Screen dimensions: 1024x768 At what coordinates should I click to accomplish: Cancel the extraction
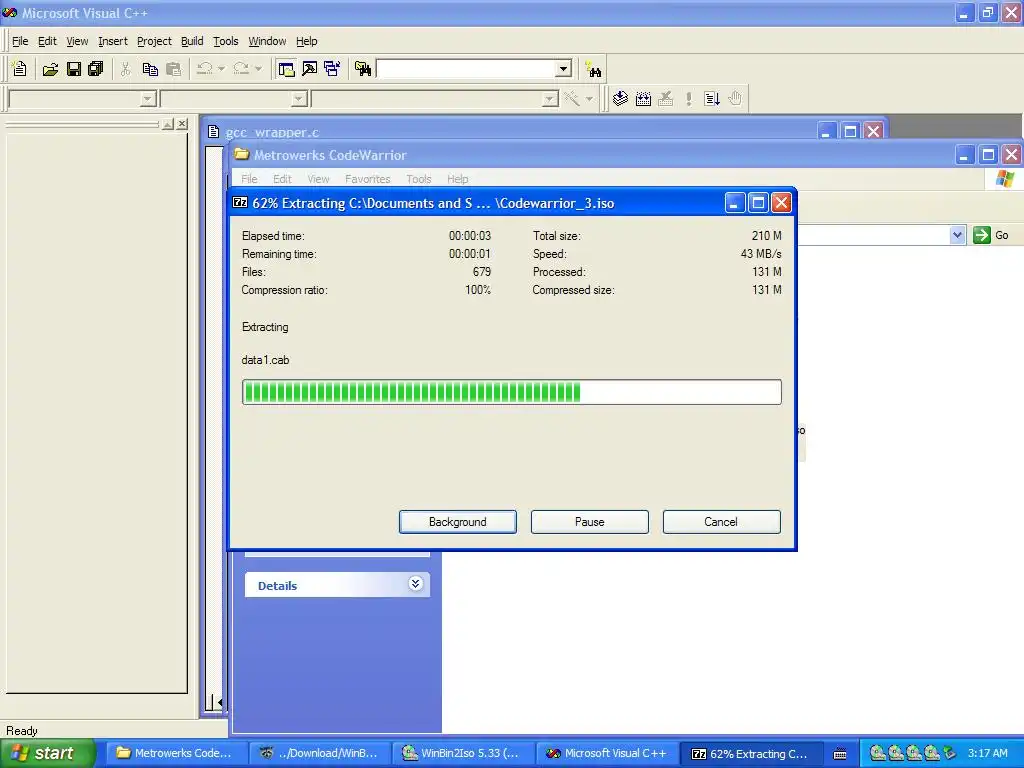click(x=721, y=522)
